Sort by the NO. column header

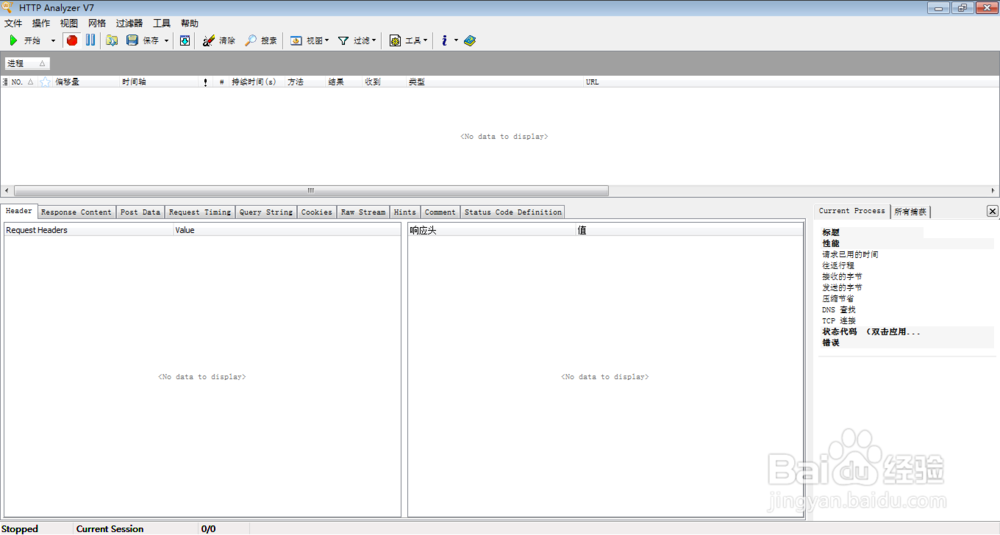21,82
